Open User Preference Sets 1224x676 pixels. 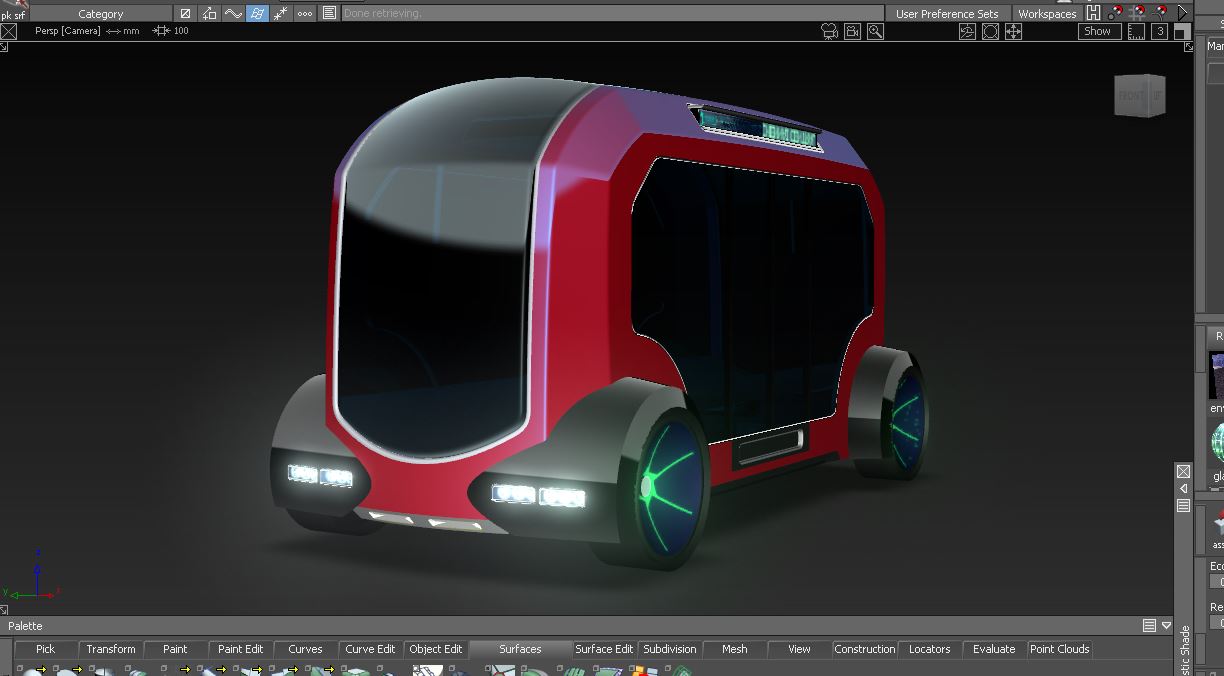(x=947, y=14)
